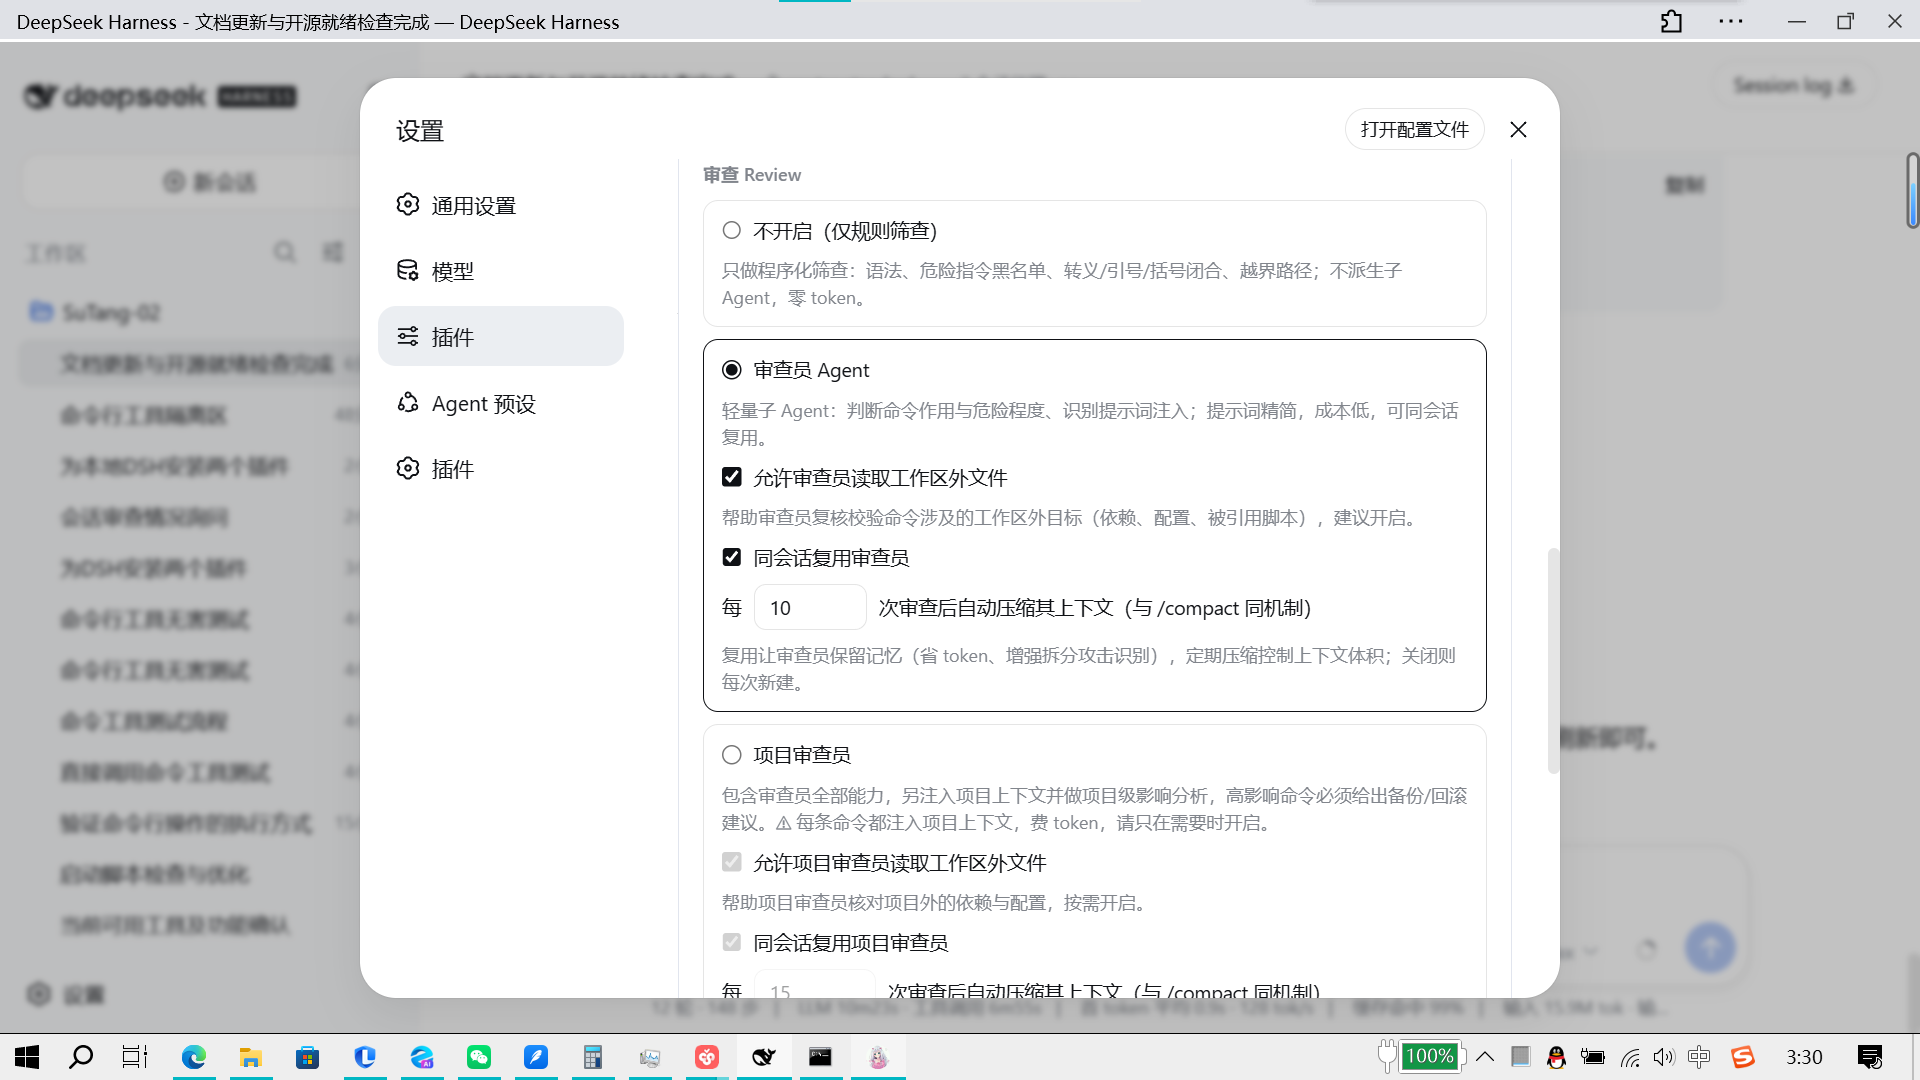Viewport: 1920px width, 1080px height.
Task: Toggle 同会话复用审查员 checkbox
Action: coord(732,557)
